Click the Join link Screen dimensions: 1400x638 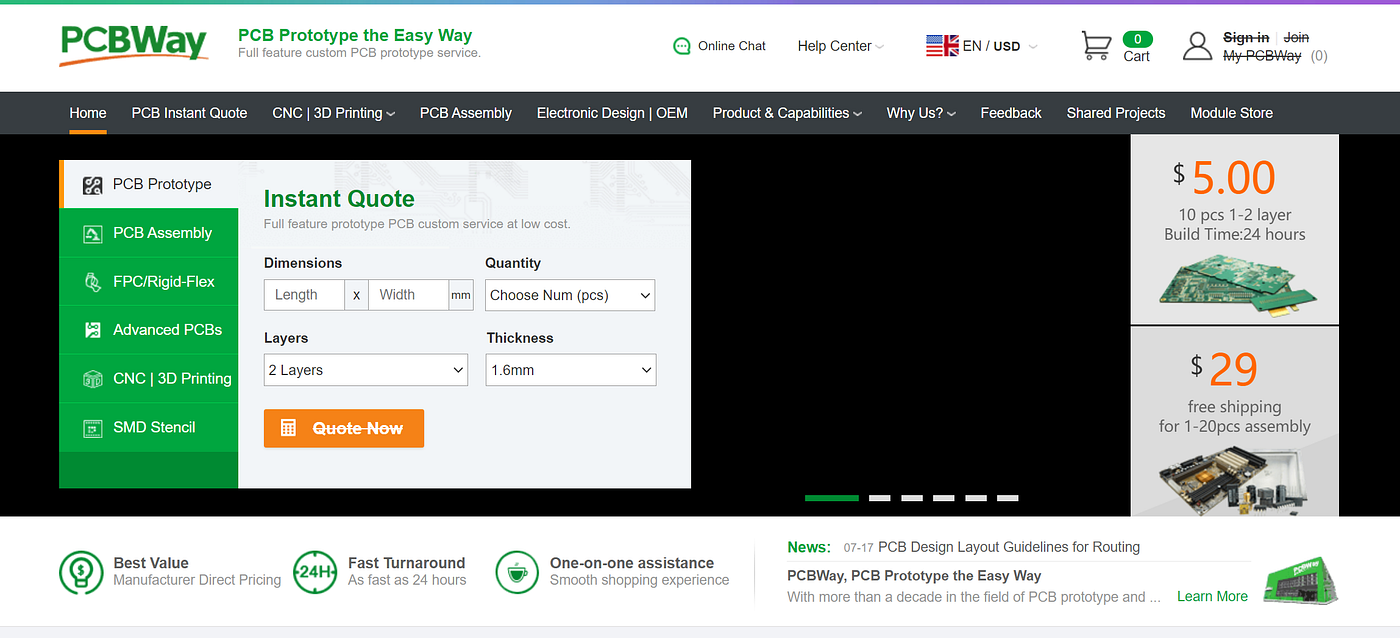(x=1296, y=37)
